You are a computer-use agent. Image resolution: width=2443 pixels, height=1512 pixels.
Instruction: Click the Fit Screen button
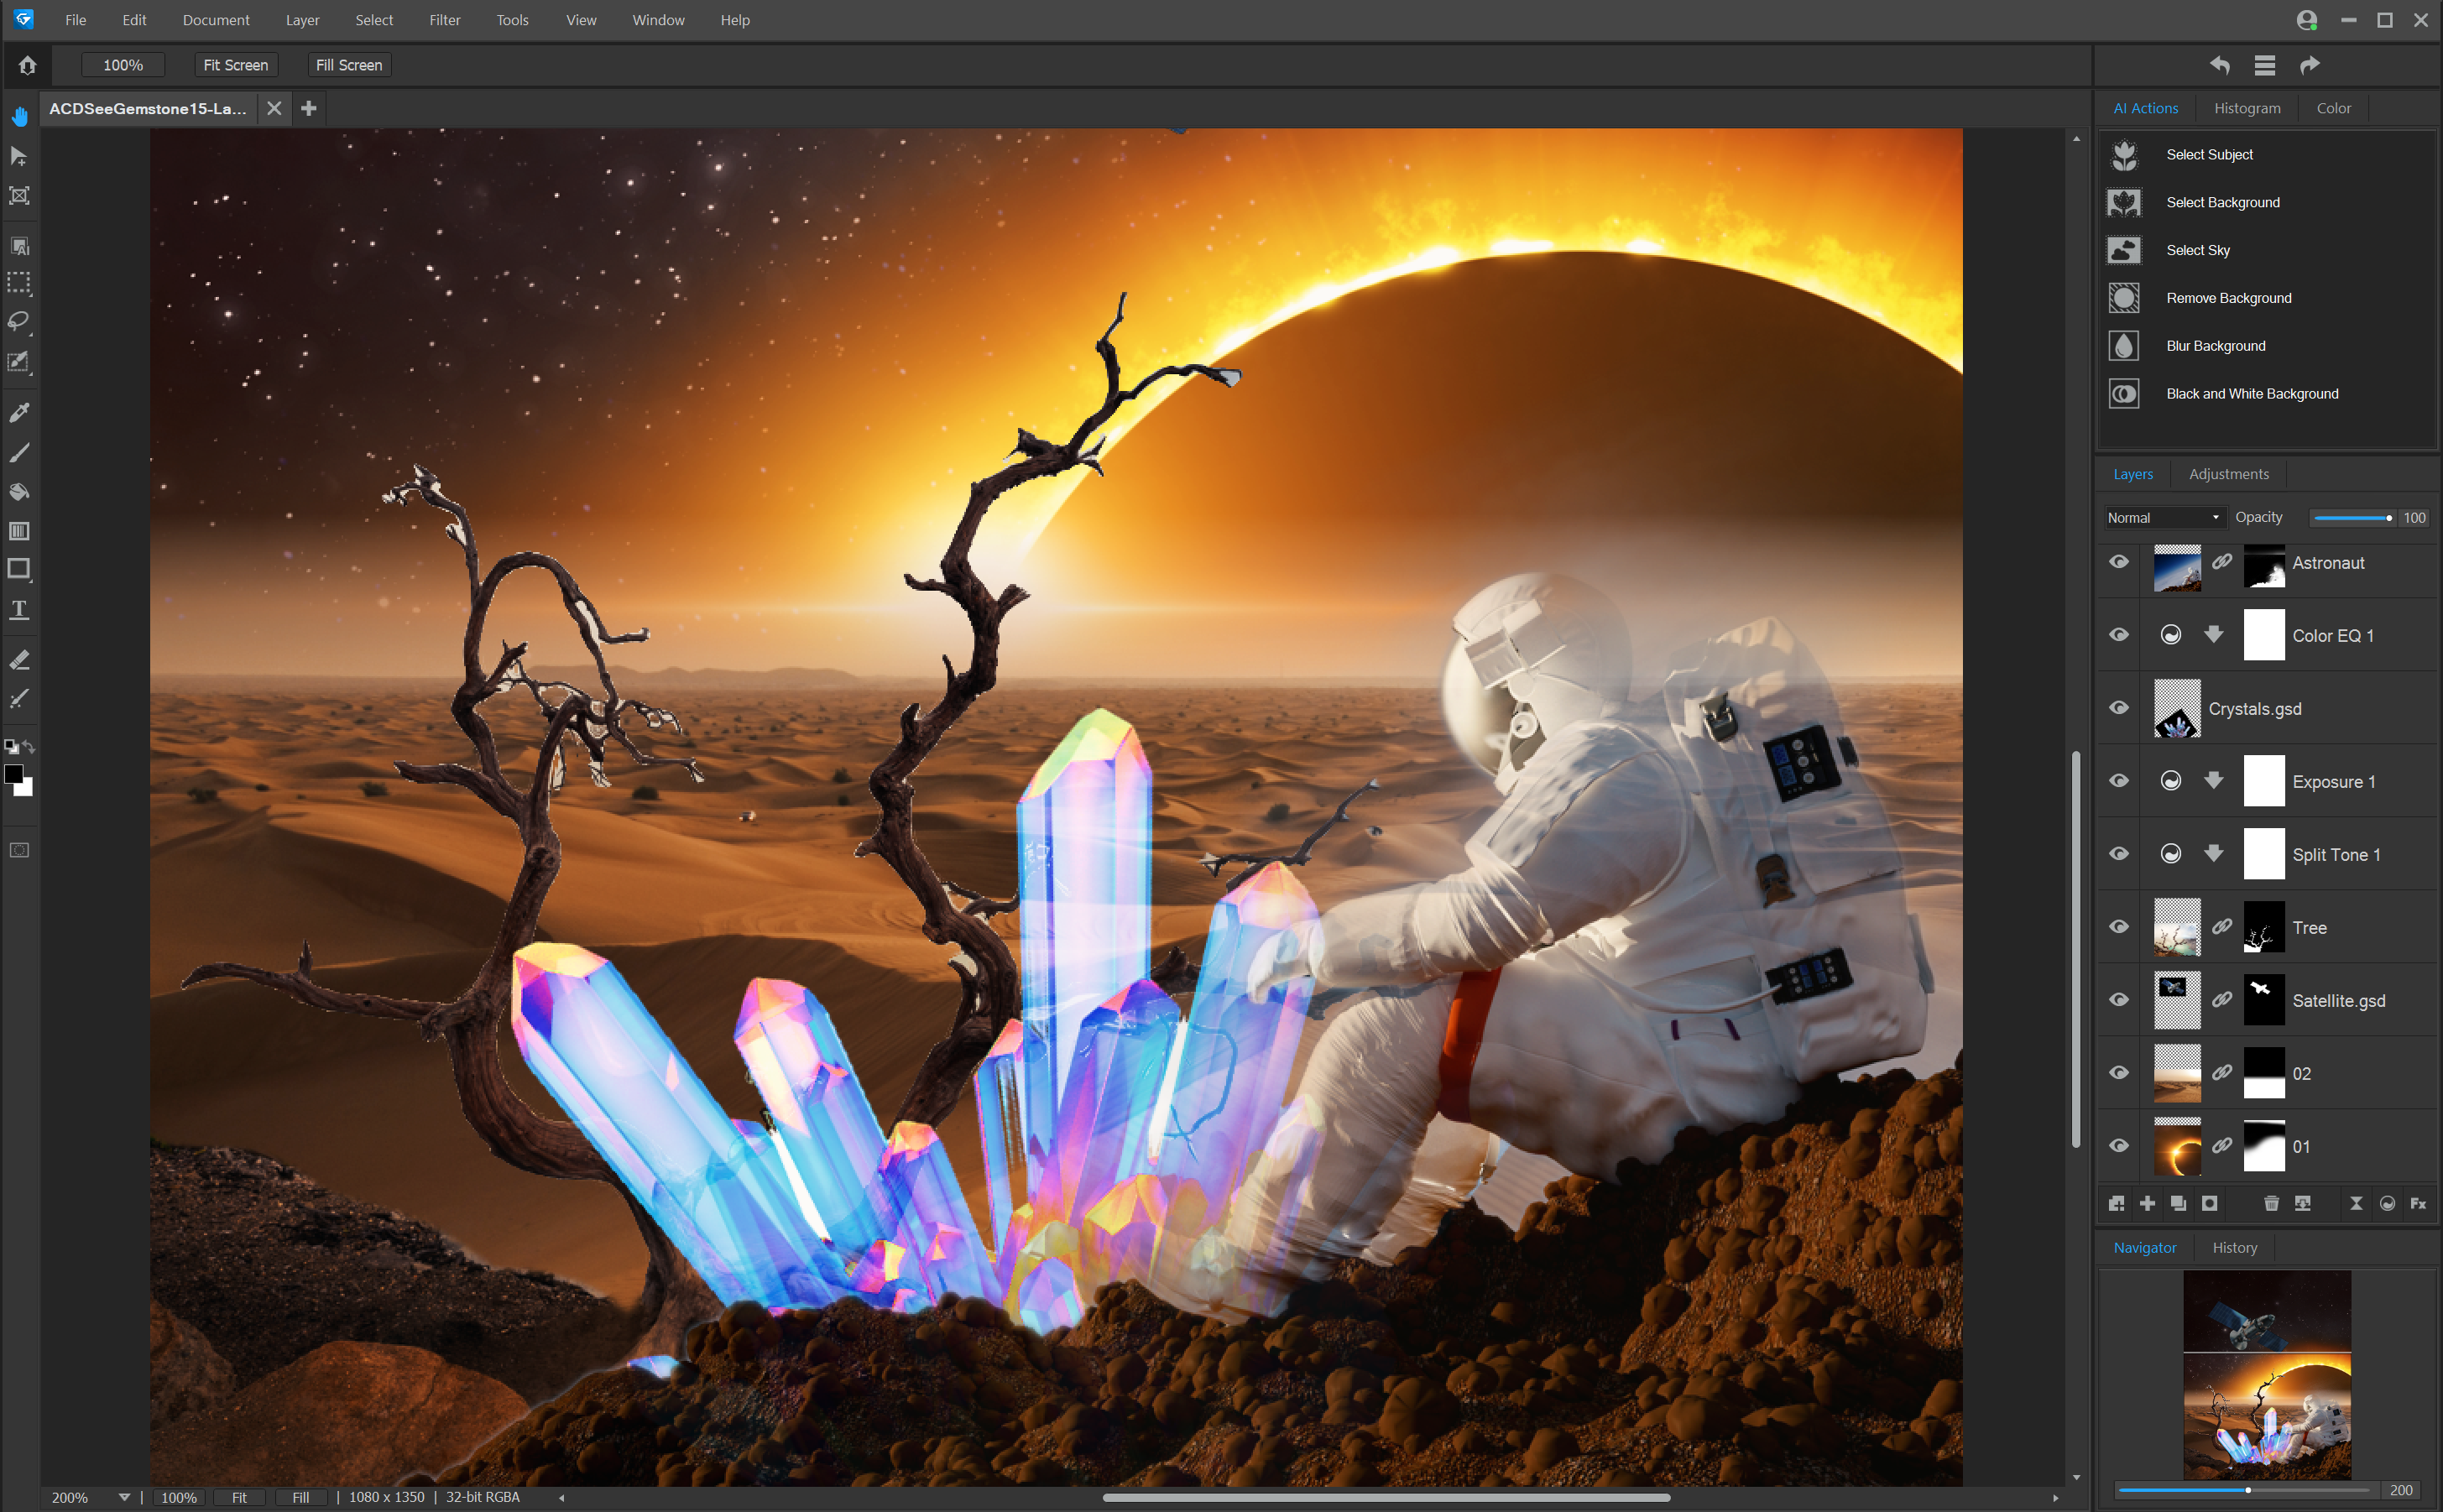[x=235, y=64]
